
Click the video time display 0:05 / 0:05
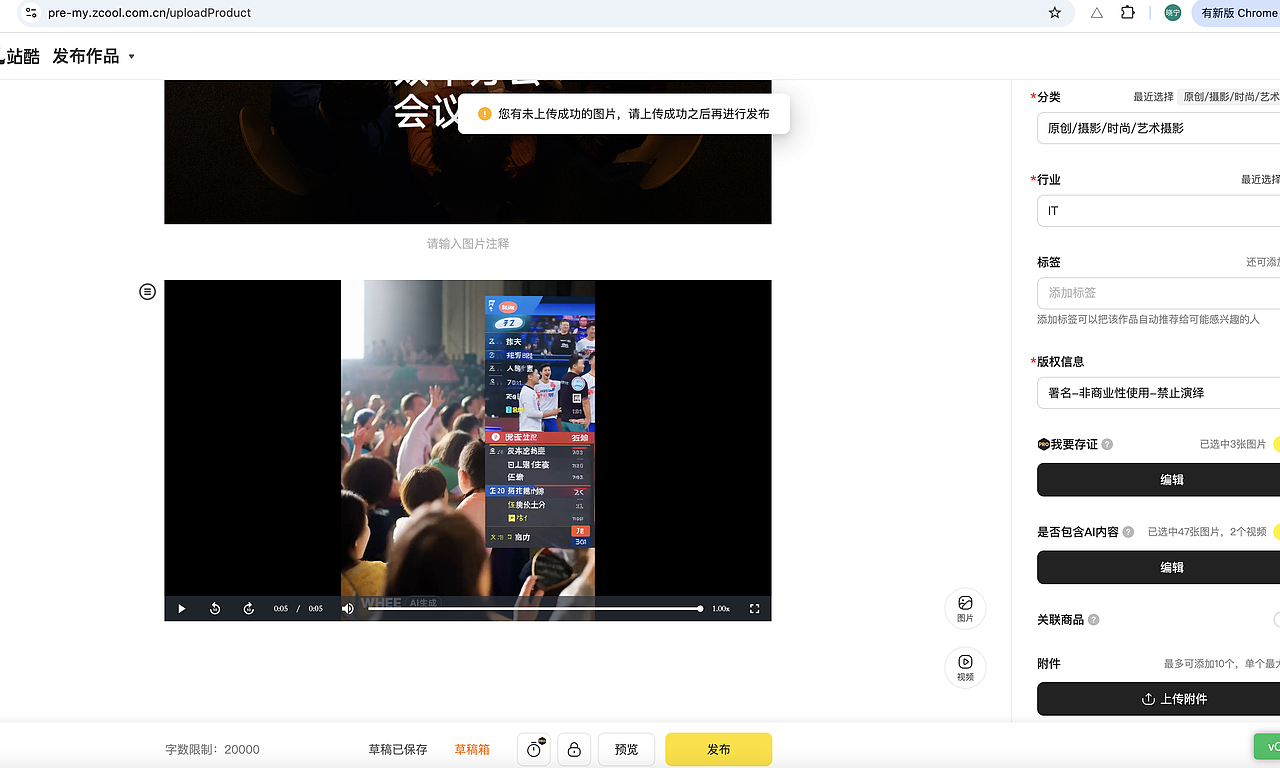point(298,608)
